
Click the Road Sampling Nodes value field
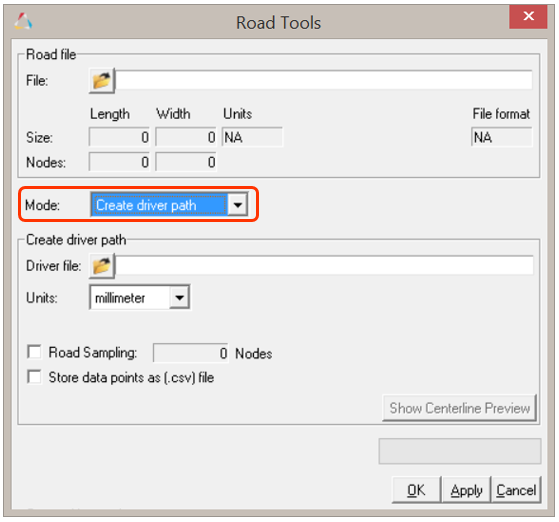click(190, 353)
